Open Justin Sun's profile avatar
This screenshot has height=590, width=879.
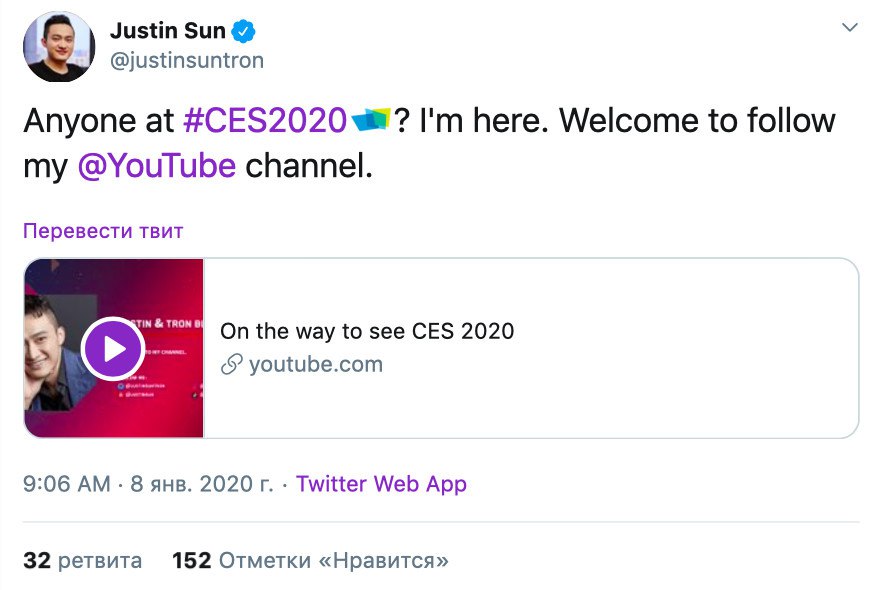coord(59,47)
